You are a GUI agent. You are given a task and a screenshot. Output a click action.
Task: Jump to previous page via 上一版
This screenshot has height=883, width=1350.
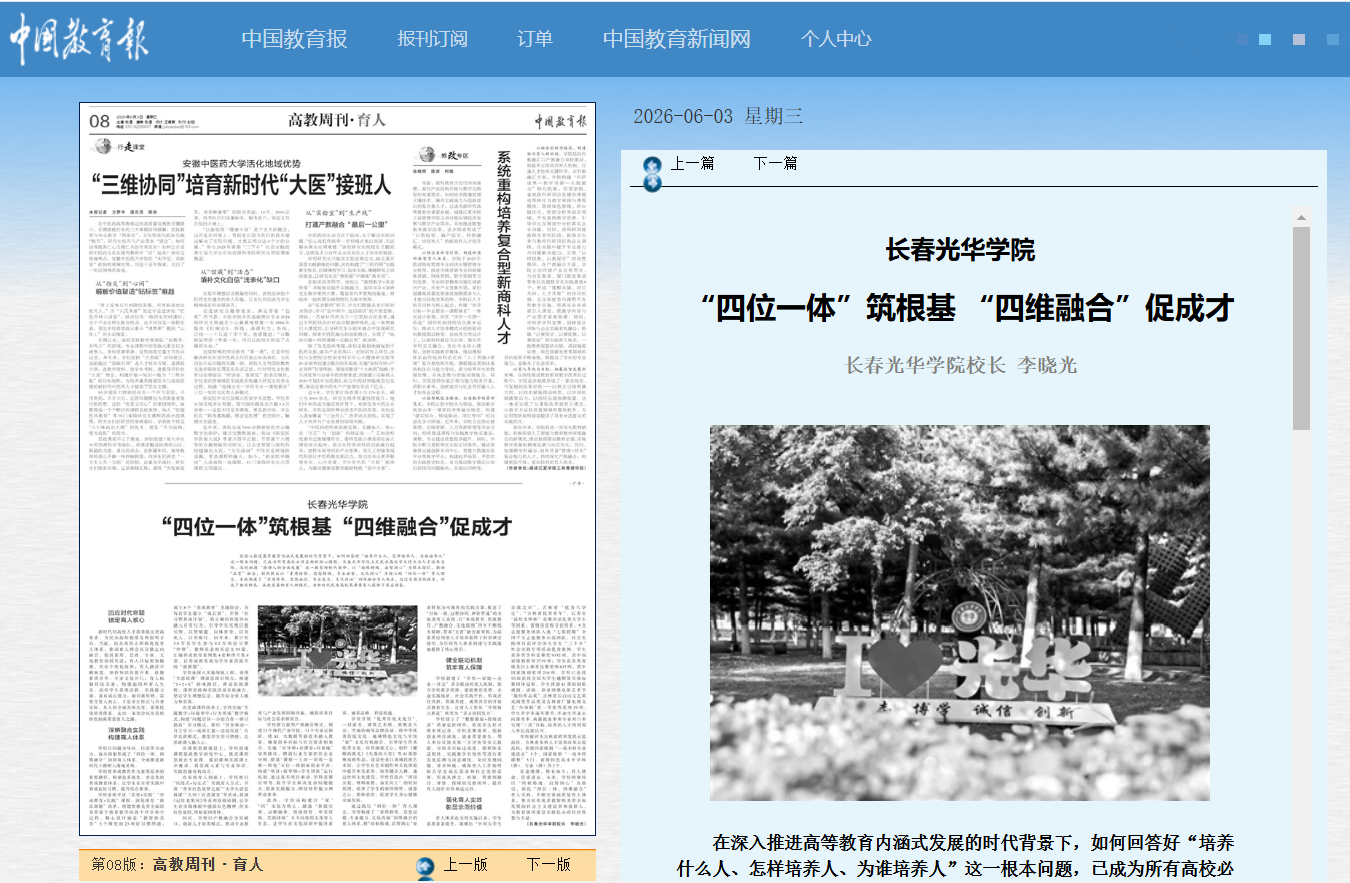coord(466,865)
